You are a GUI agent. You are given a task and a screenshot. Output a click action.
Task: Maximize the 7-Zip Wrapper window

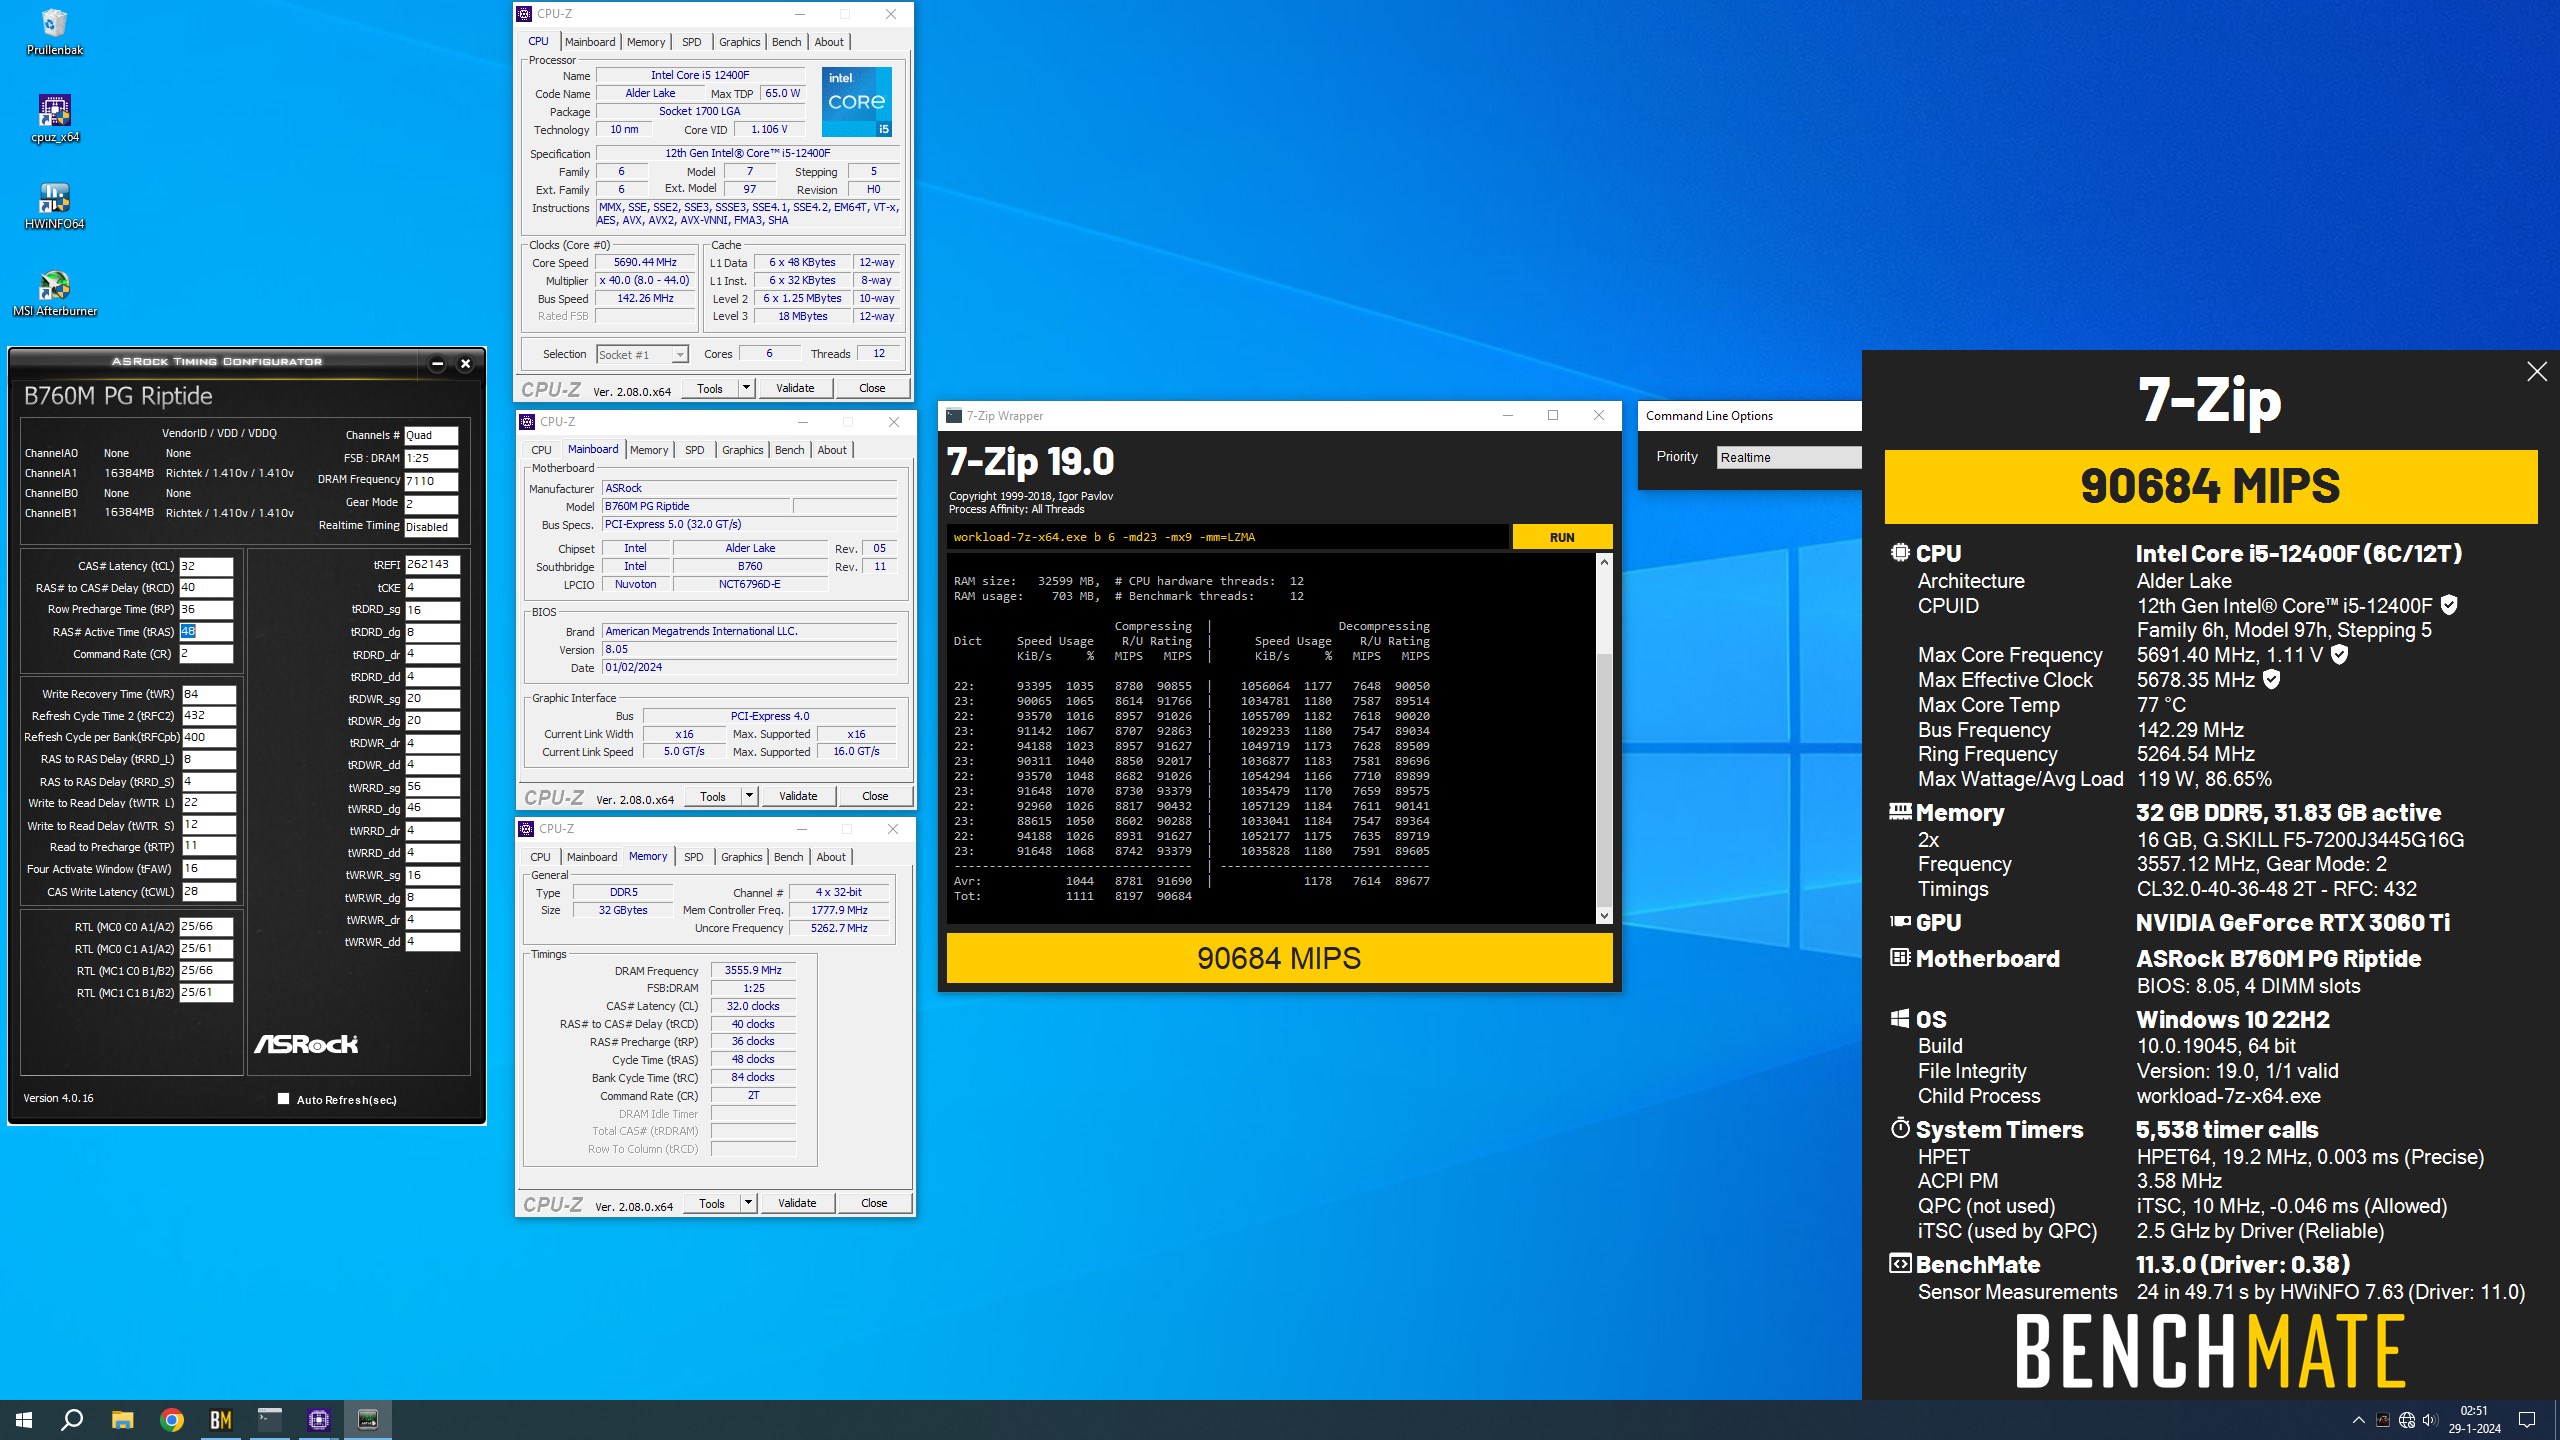(x=1553, y=416)
